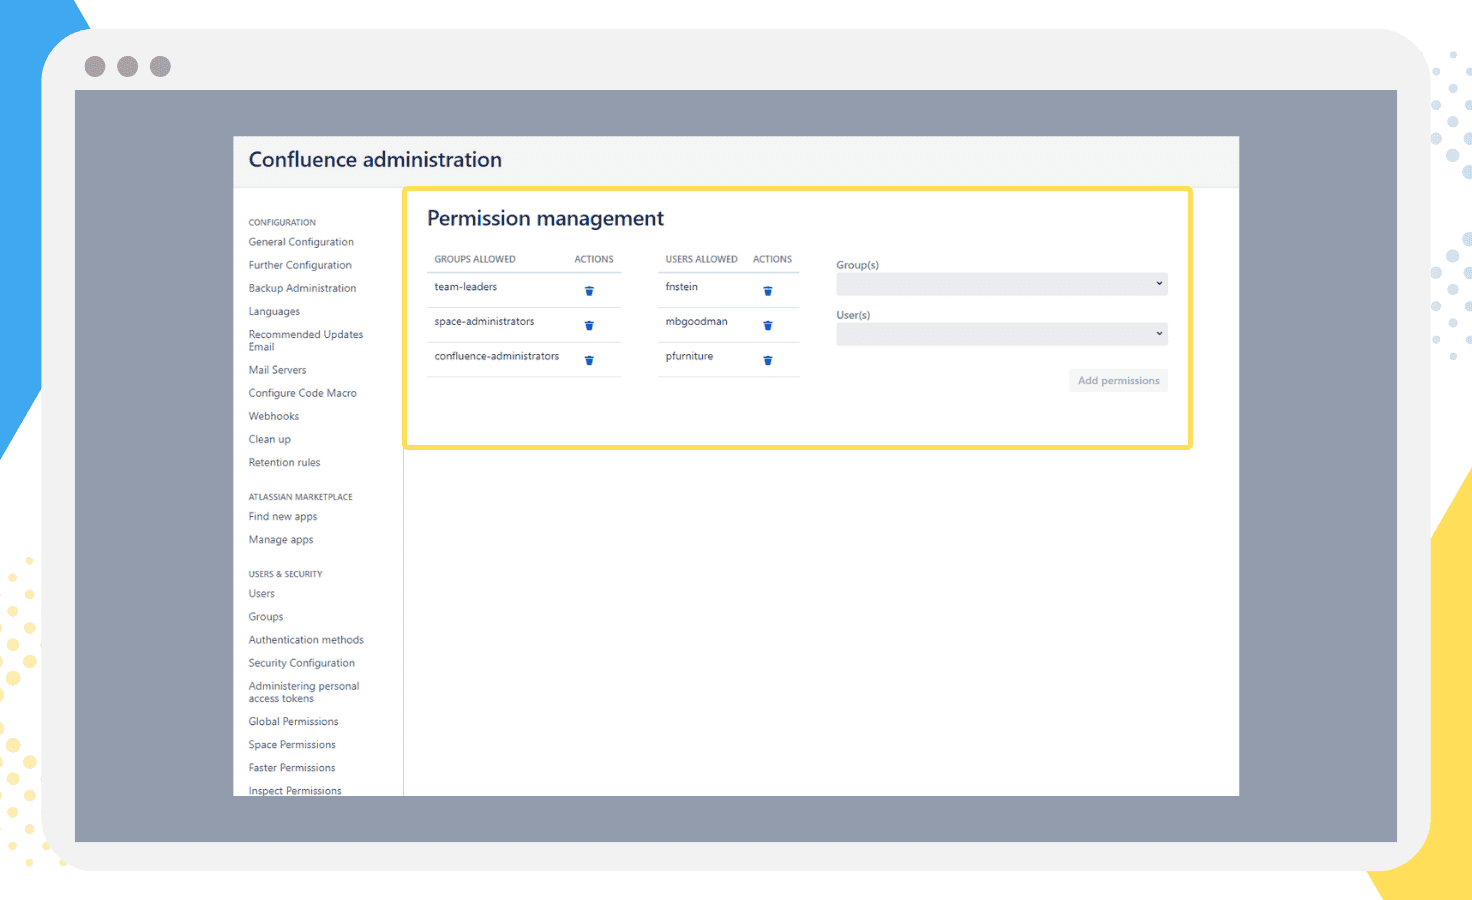Open Administering personal access tokens
The width and height of the screenshot is (1472, 900).
click(x=304, y=692)
